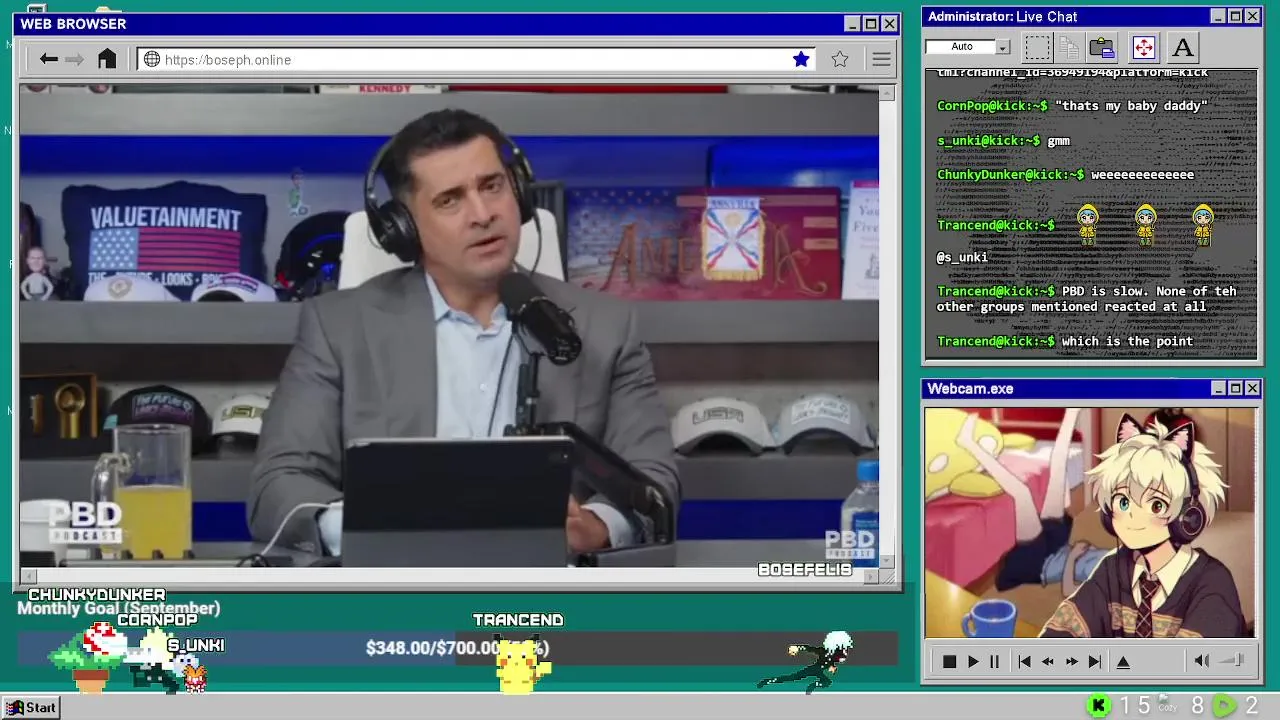Mute the Webcam.exe speaker icon
The image size is (1280, 720).
pos(1202,660)
